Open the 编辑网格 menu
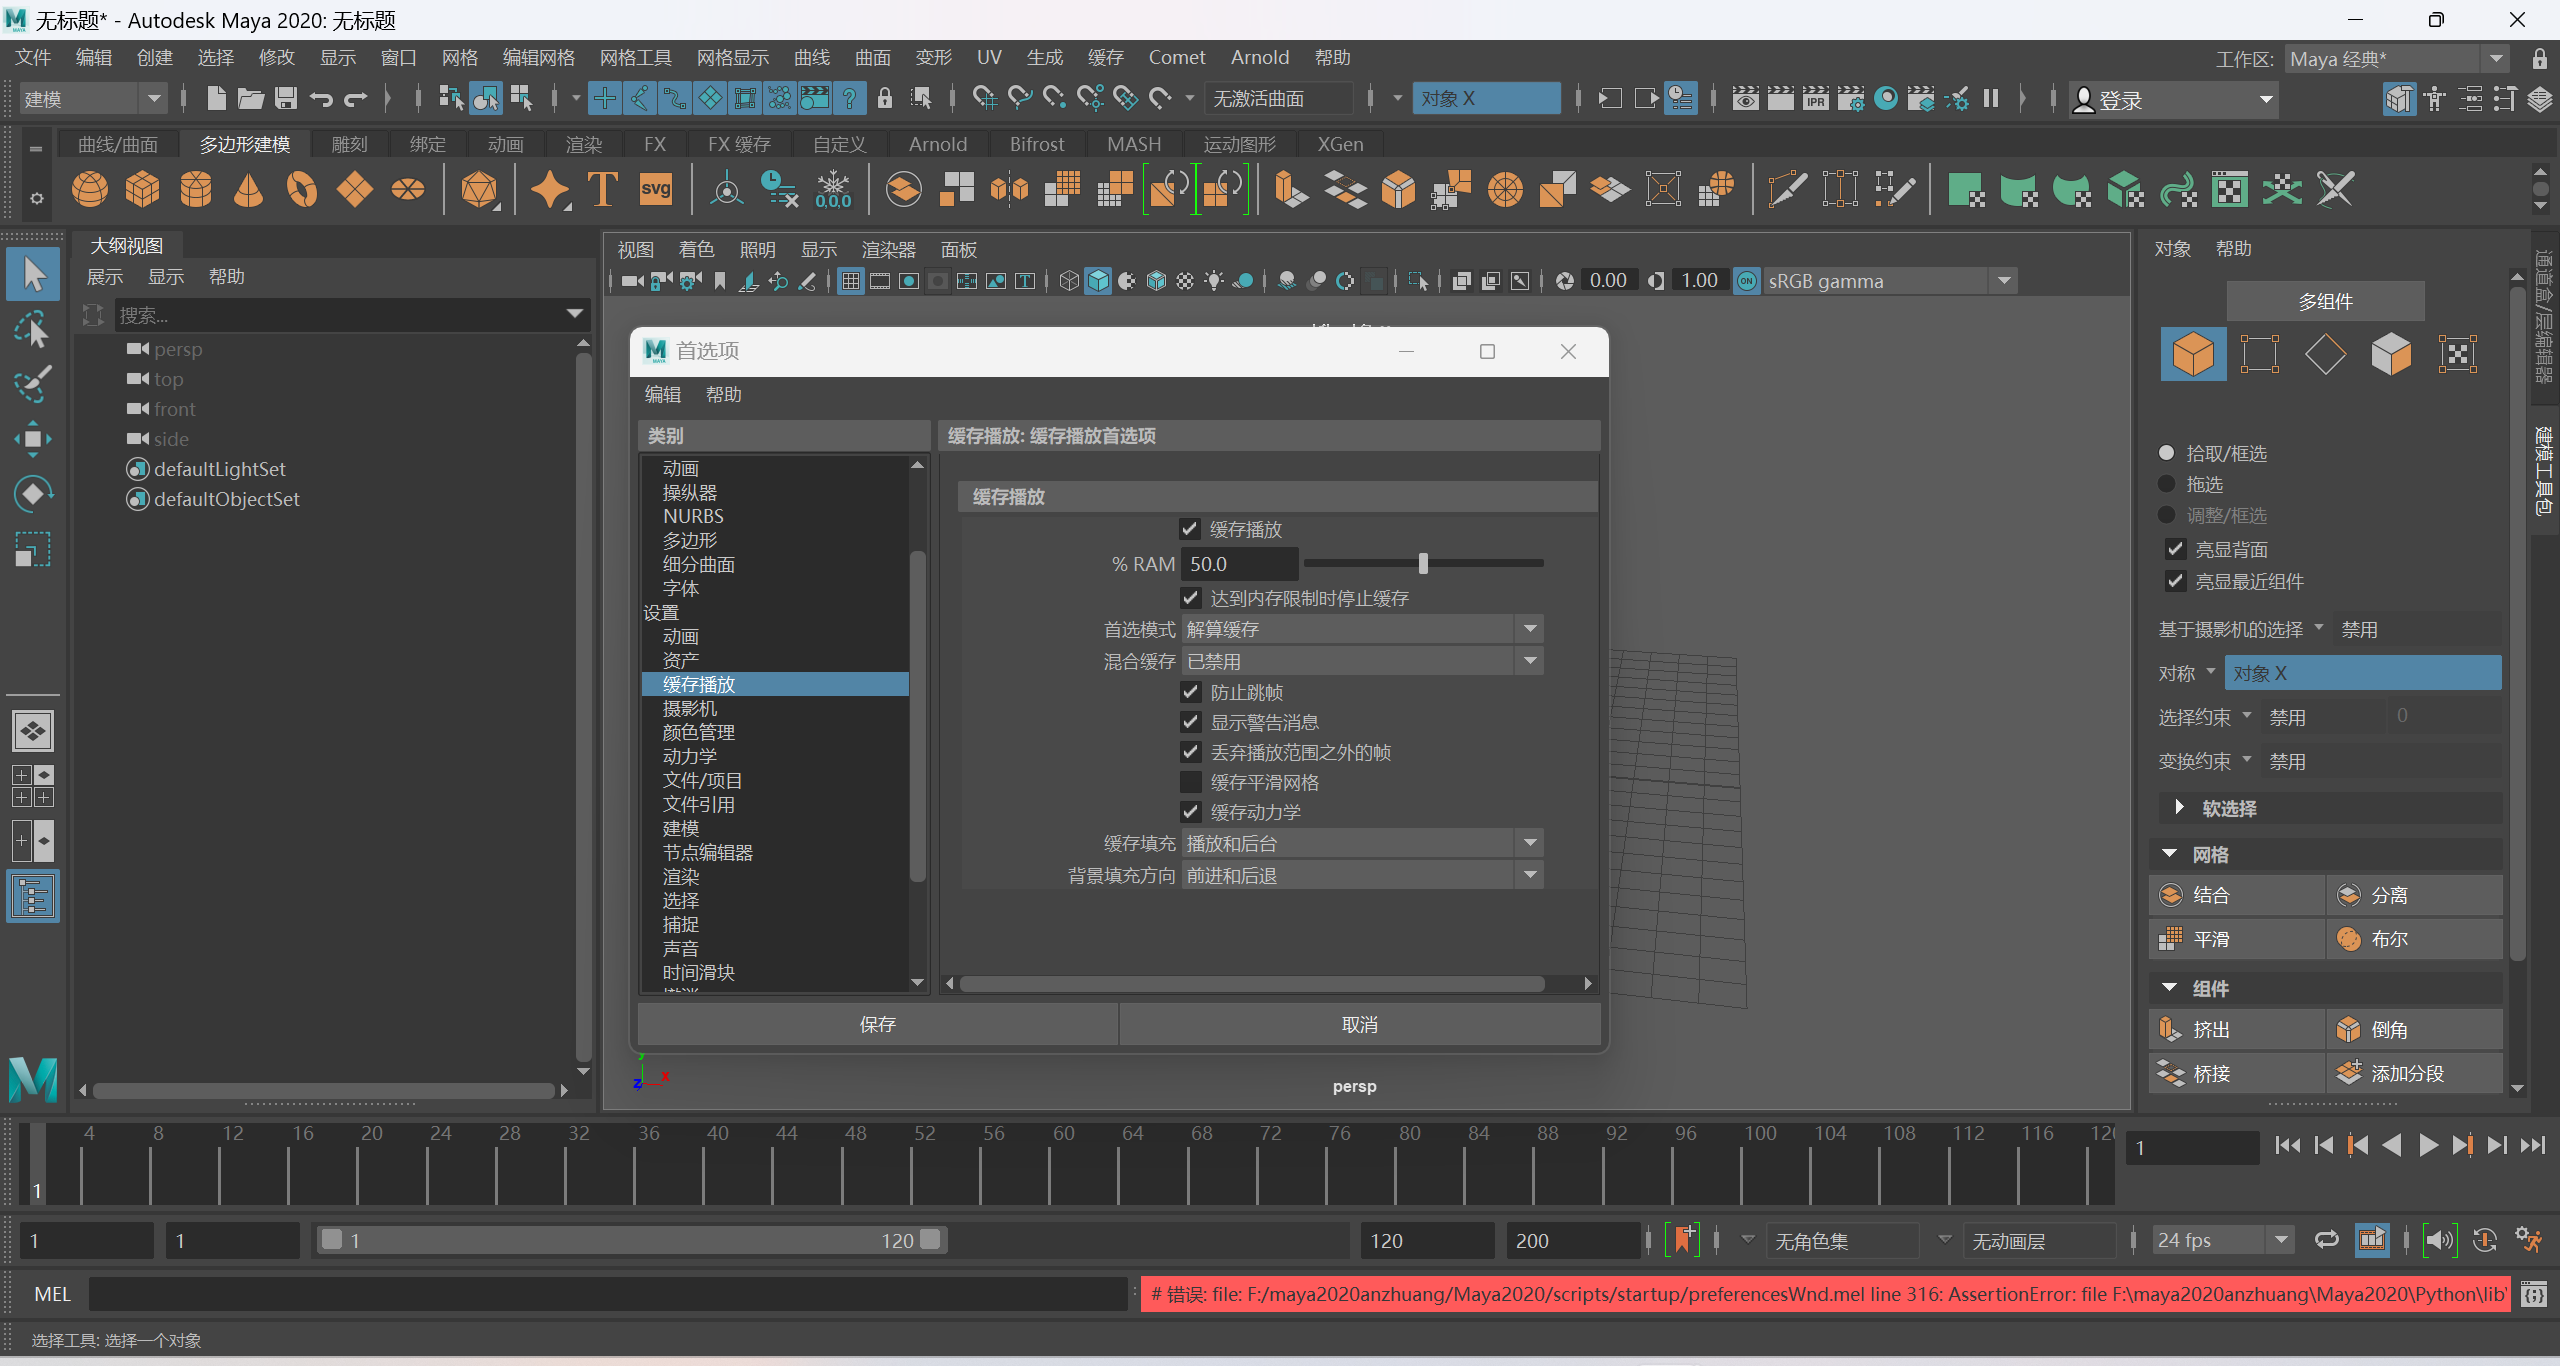This screenshot has width=2560, height=1366. coord(539,58)
